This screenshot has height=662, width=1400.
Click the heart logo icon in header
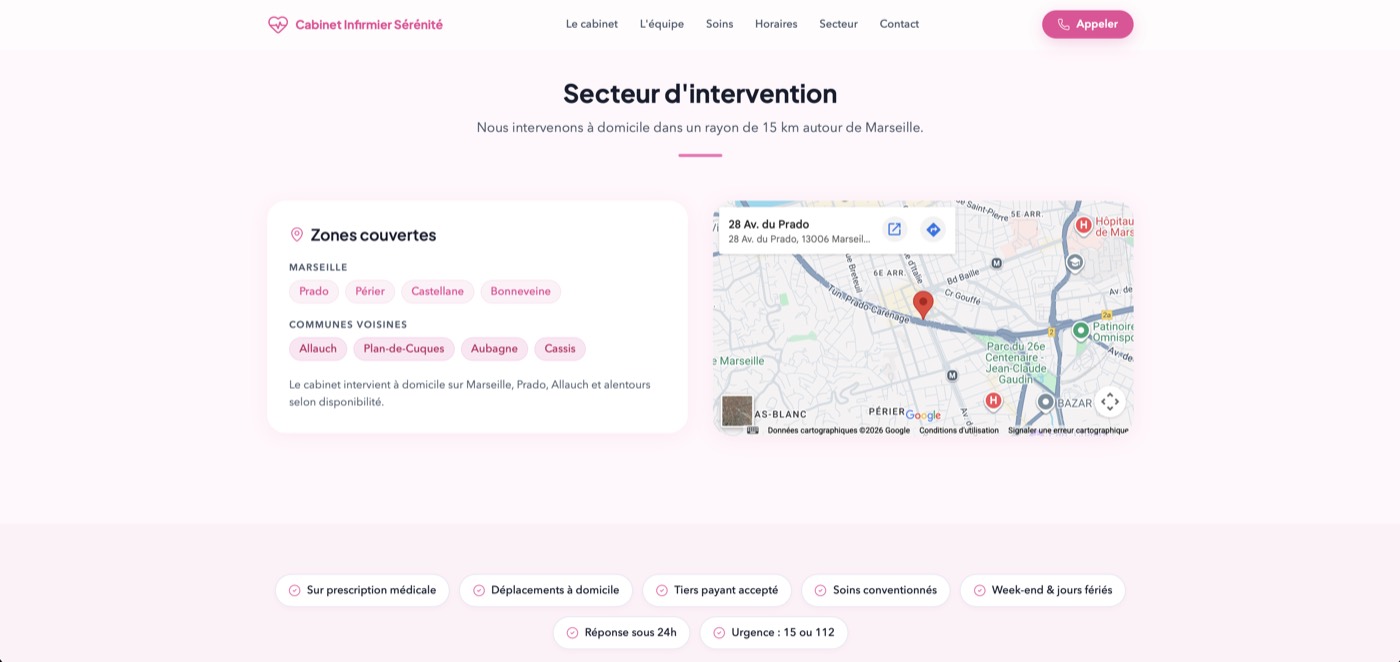[278, 24]
